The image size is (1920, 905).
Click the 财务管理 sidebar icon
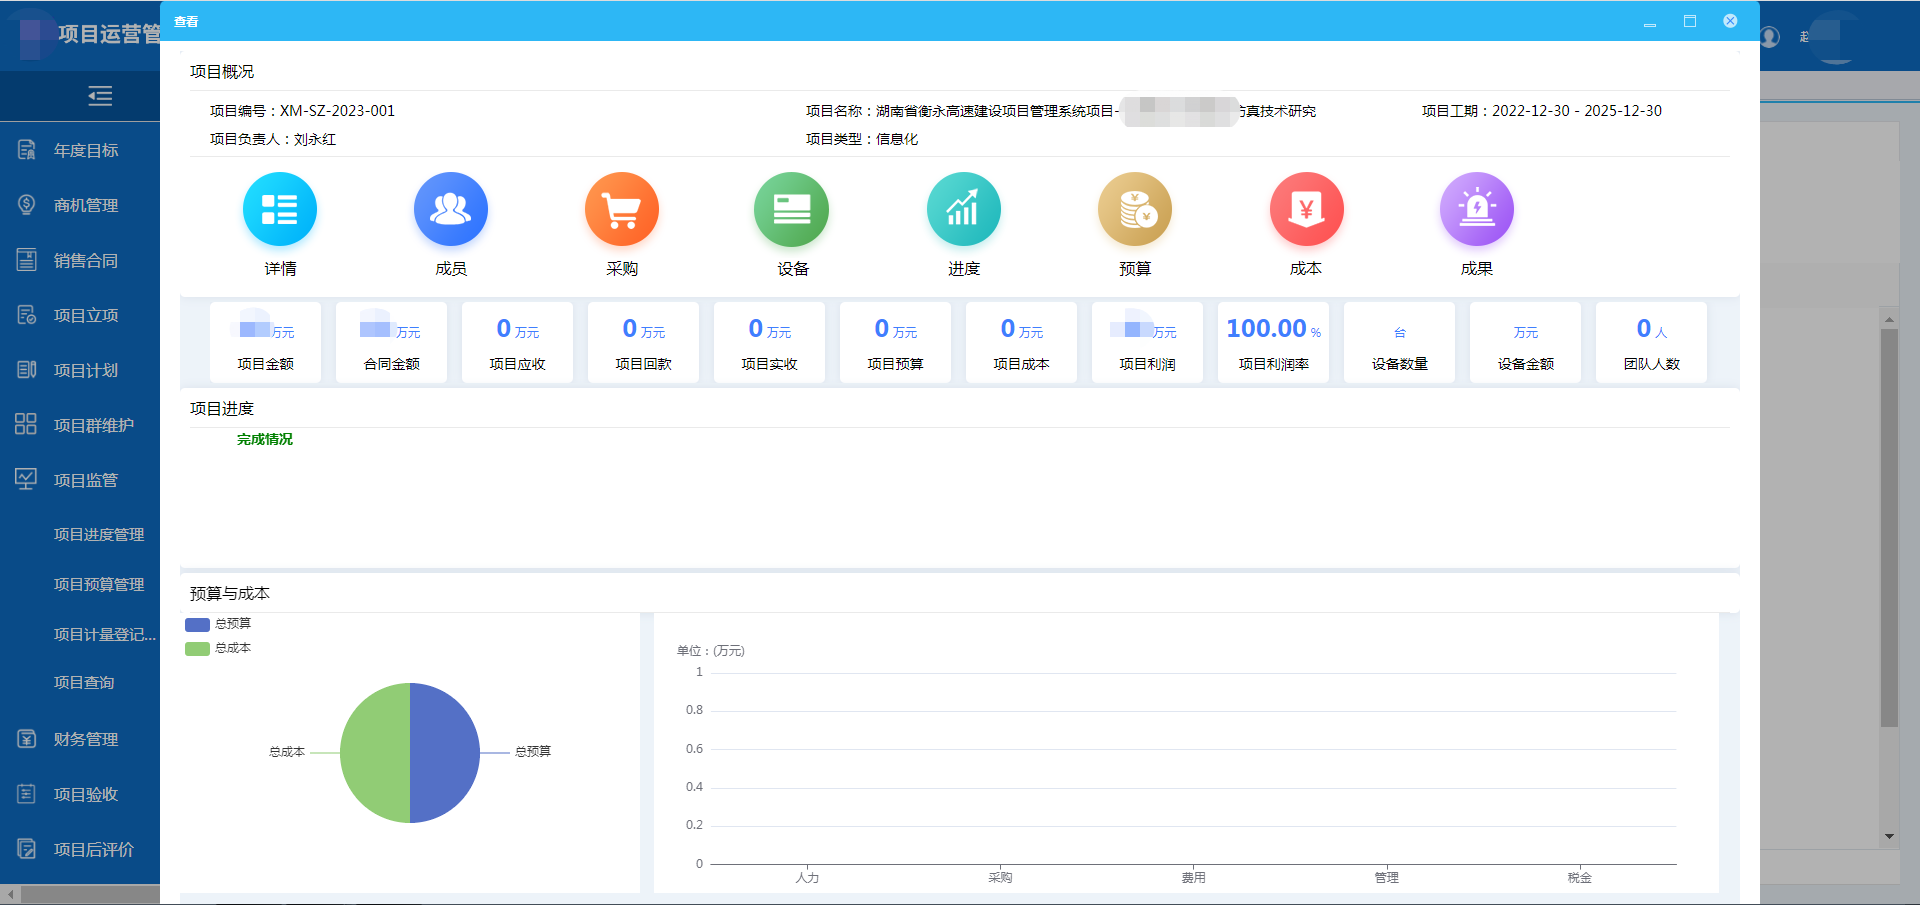(x=27, y=739)
